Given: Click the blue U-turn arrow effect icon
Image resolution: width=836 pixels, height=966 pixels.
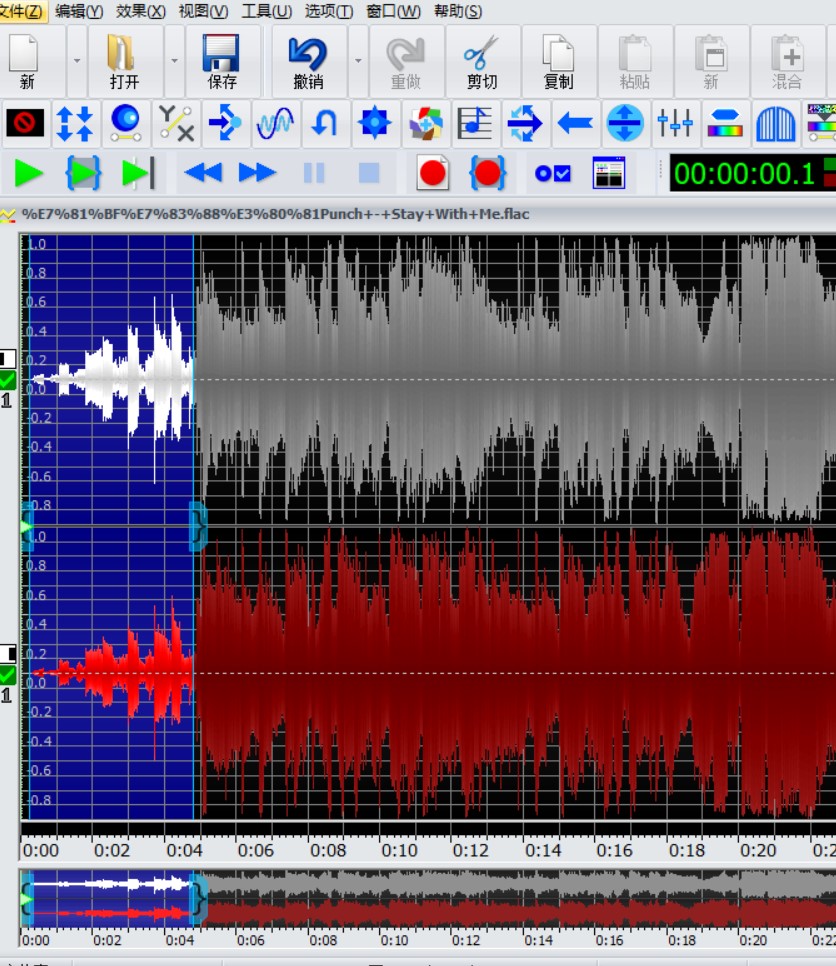Looking at the screenshot, I should click(x=325, y=123).
